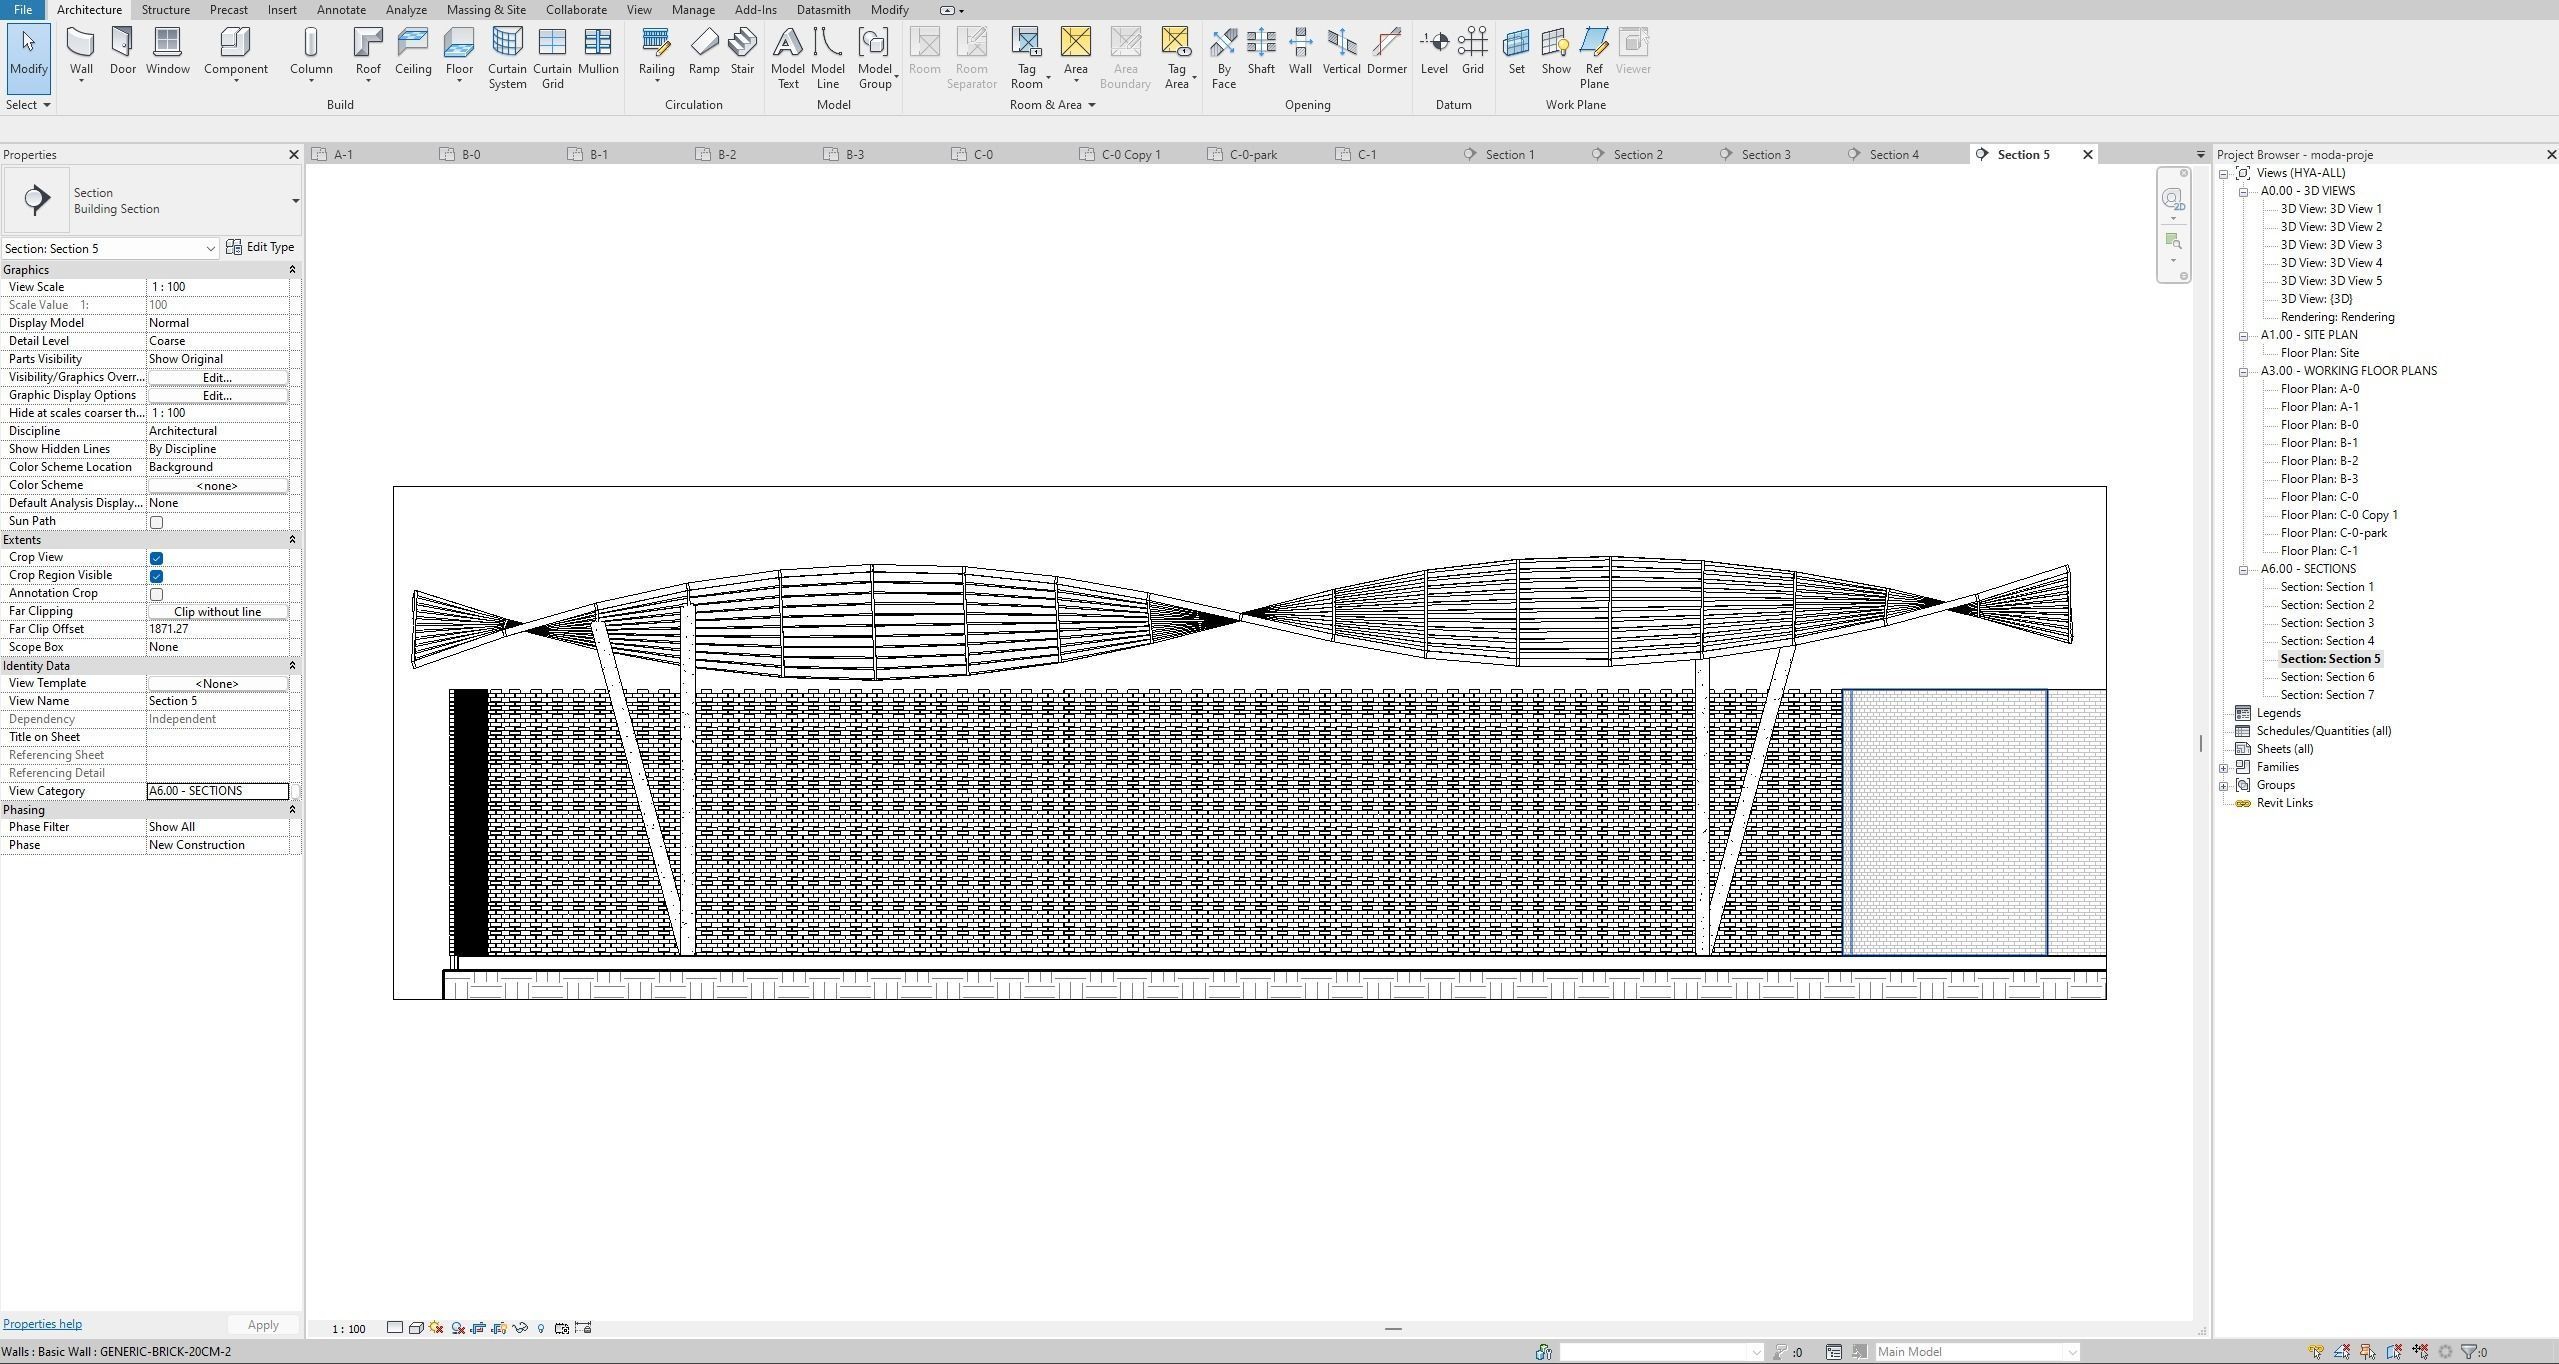Open the View Scale dropdown in view controls

[x=347, y=1328]
